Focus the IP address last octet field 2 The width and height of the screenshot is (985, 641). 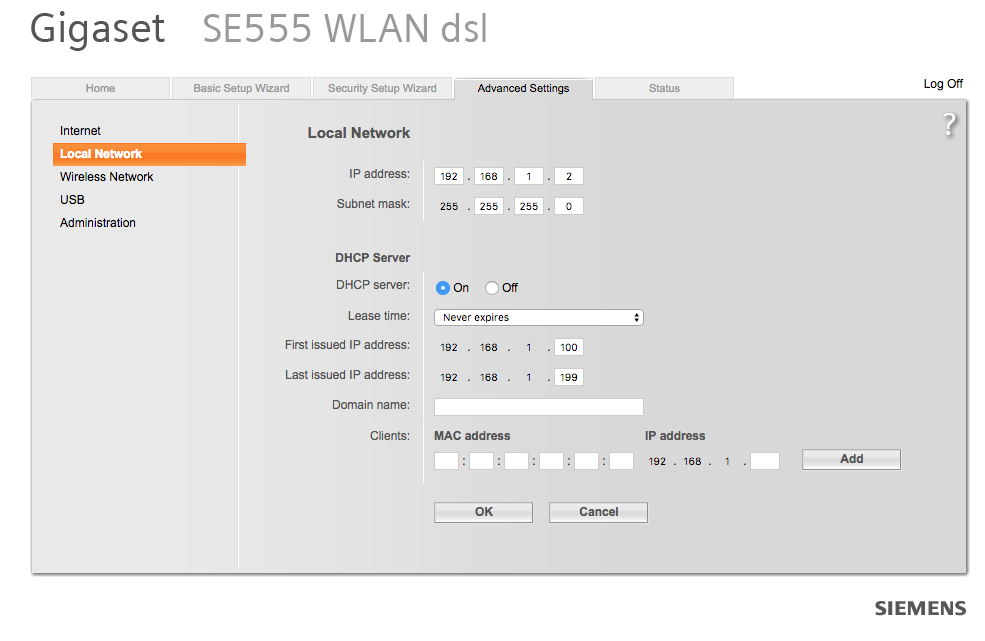point(569,176)
